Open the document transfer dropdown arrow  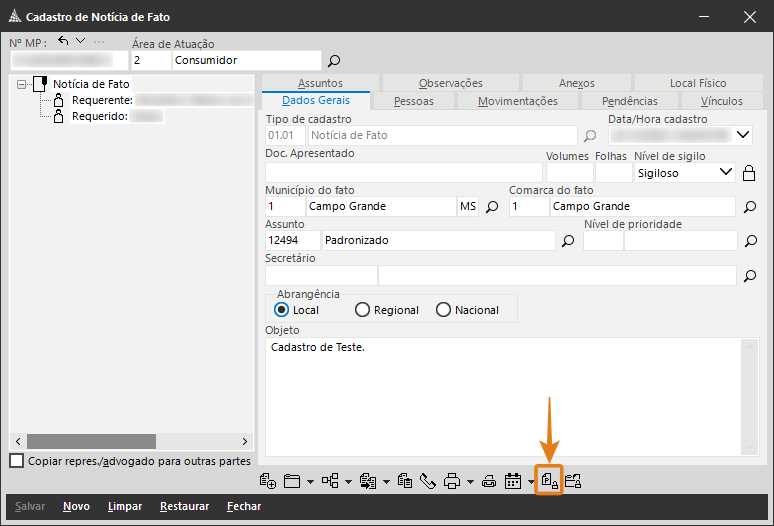tap(386, 482)
